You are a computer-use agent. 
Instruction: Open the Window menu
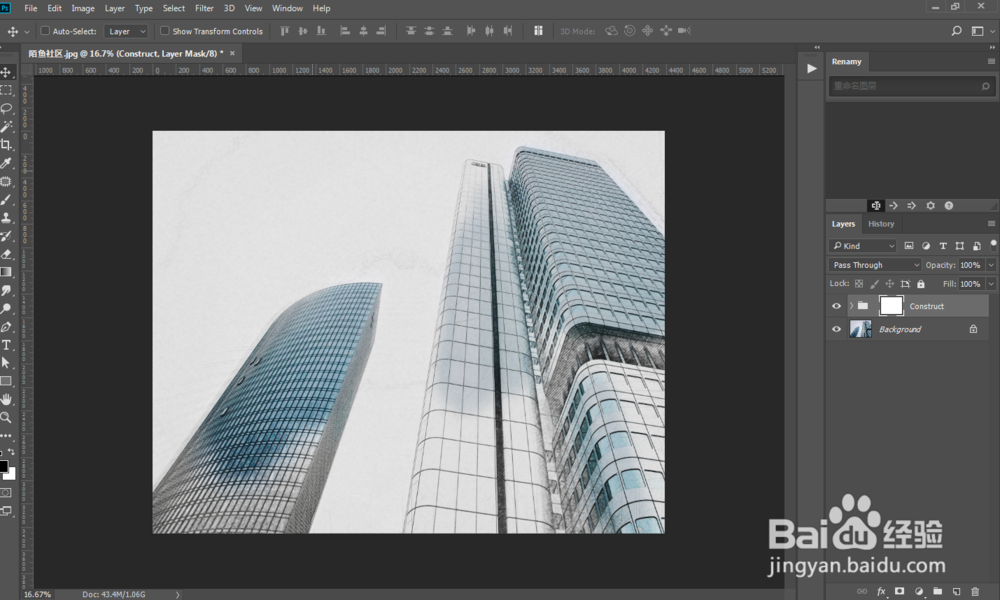coord(287,8)
